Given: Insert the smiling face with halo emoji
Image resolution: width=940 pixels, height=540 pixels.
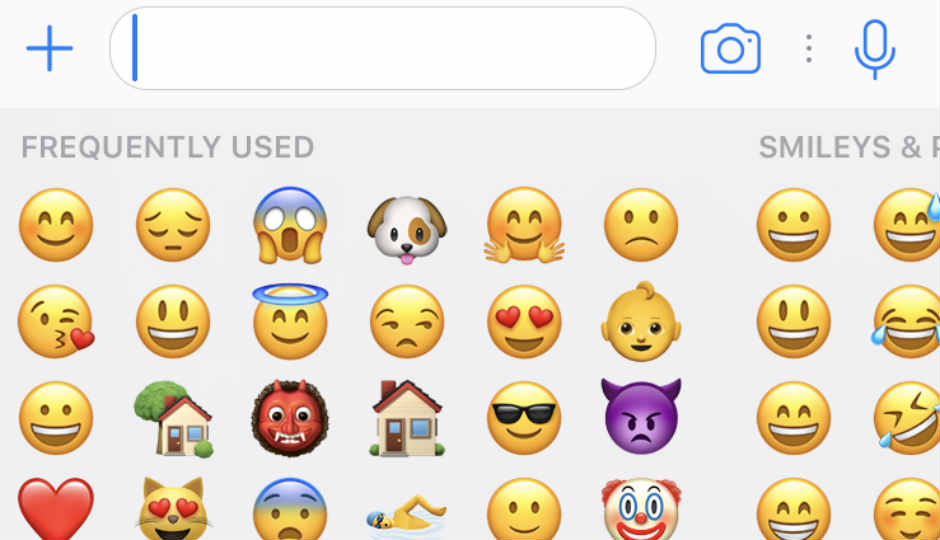Looking at the screenshot, I should pos(290,321).
